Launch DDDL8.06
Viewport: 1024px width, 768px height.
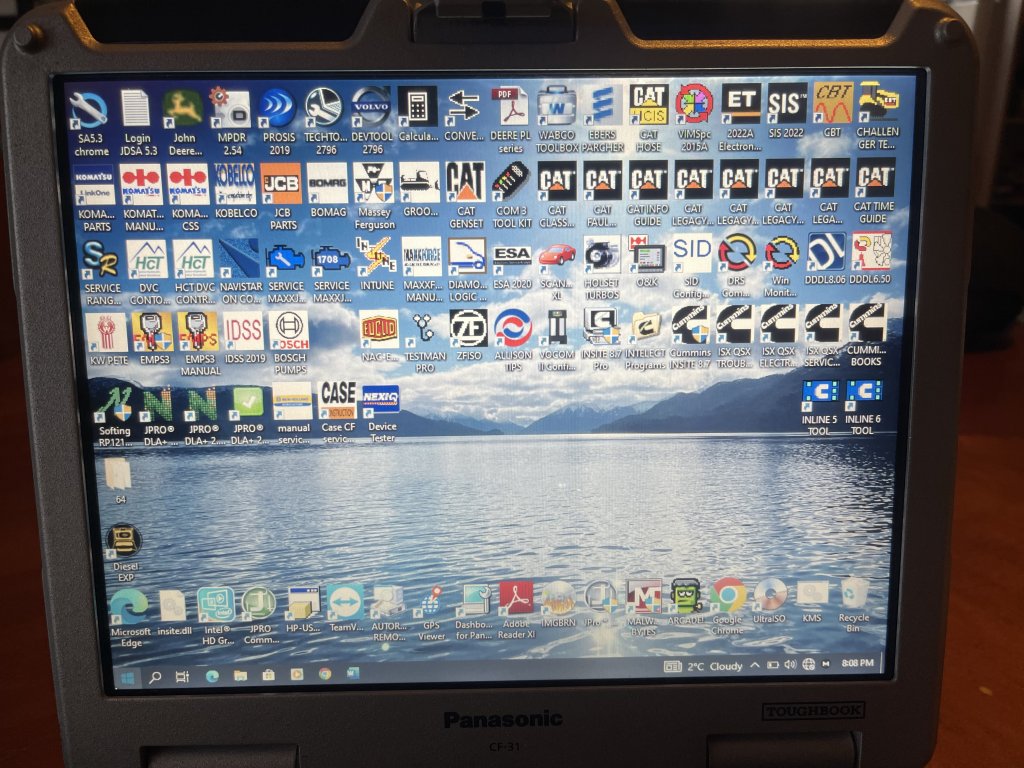click(x=826, y=253)
